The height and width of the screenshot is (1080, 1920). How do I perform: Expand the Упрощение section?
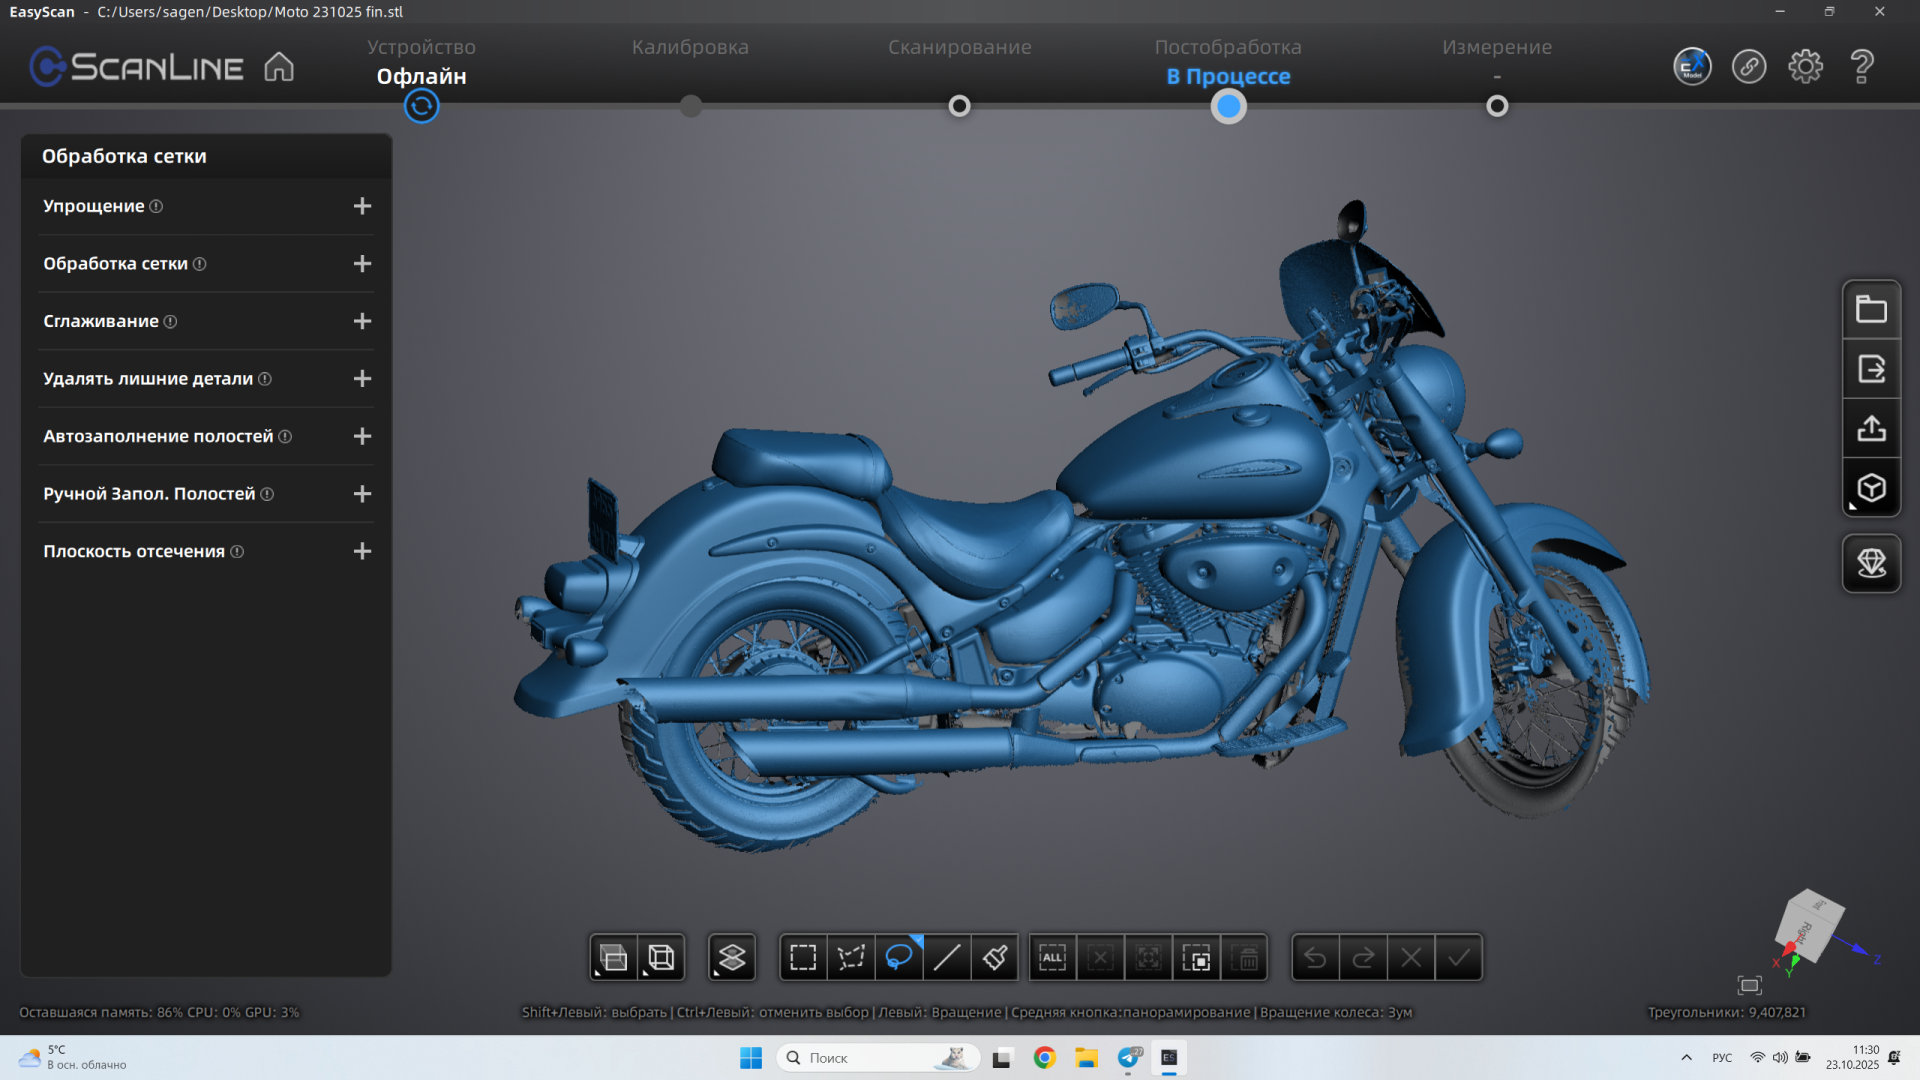click(x=362, y=206)
